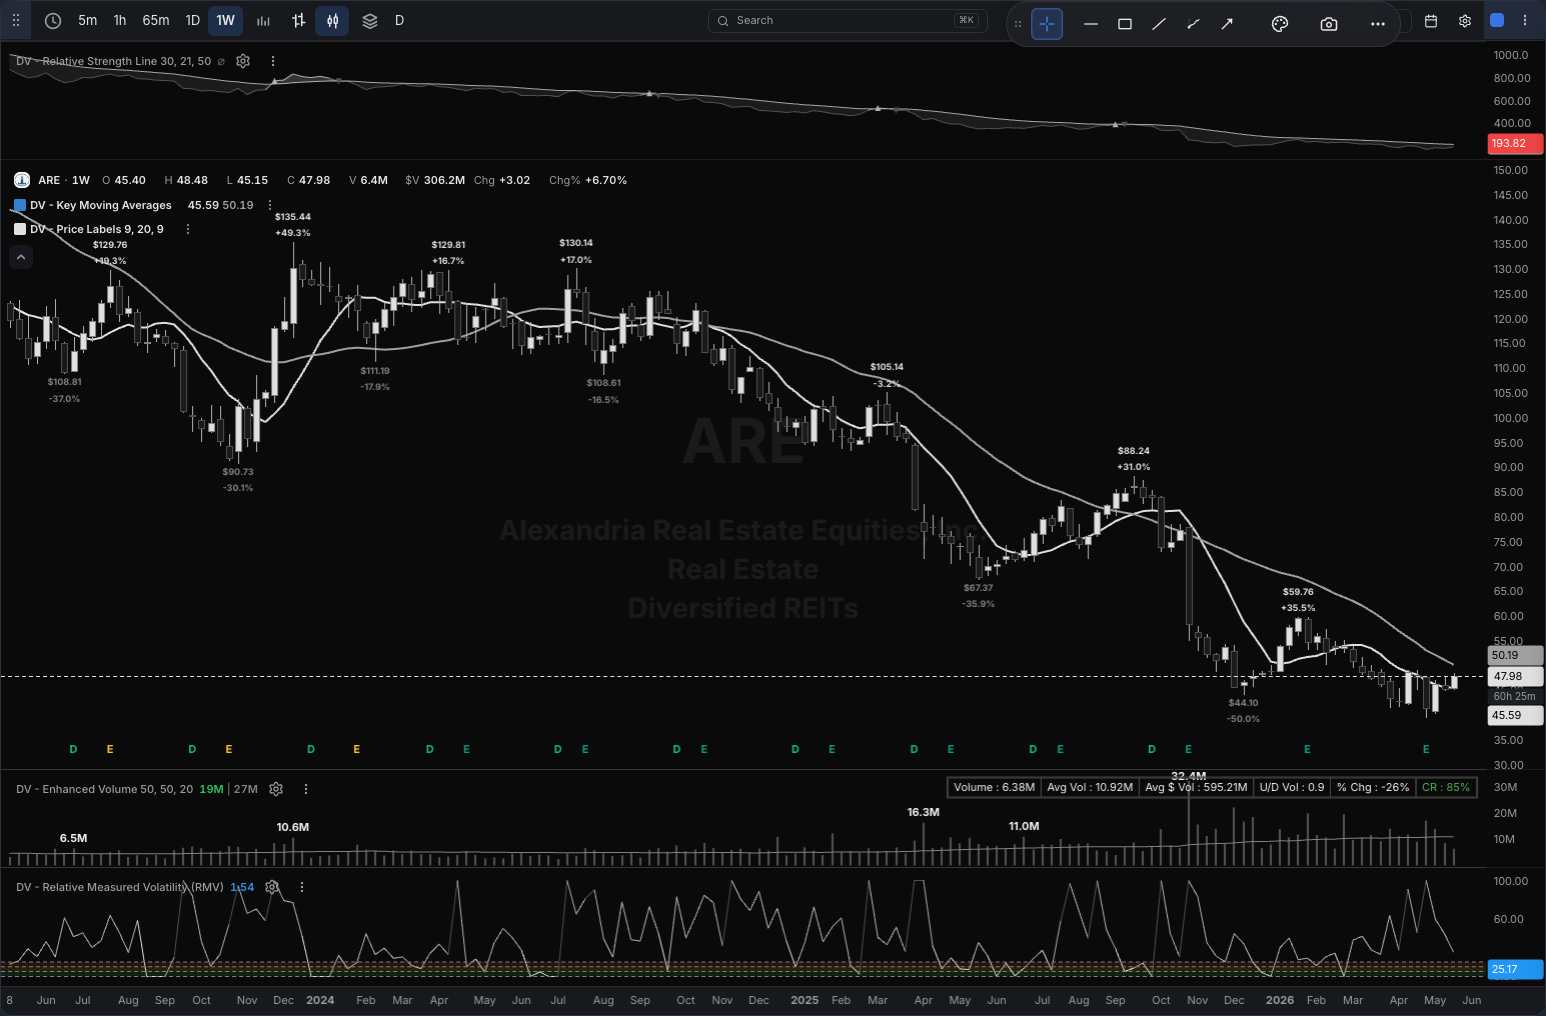Click the DV - Key Moving Averages label
The width and height of the screenshot is (1546, 1016).
point(101,205)
